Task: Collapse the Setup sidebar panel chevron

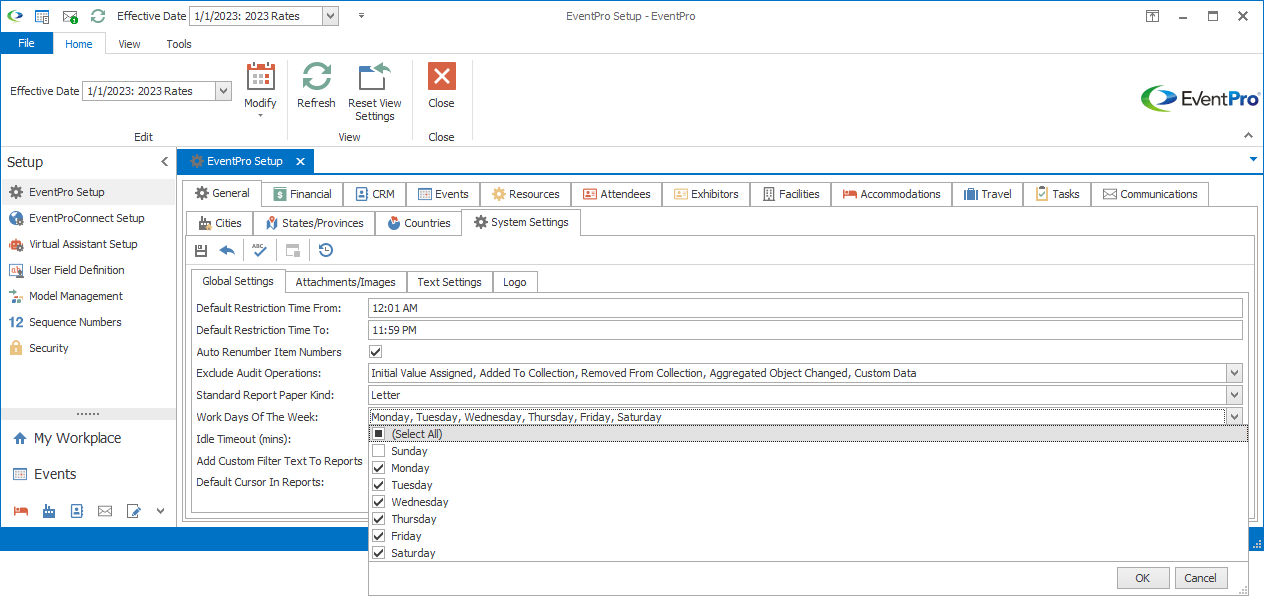Action: point(165,162)
